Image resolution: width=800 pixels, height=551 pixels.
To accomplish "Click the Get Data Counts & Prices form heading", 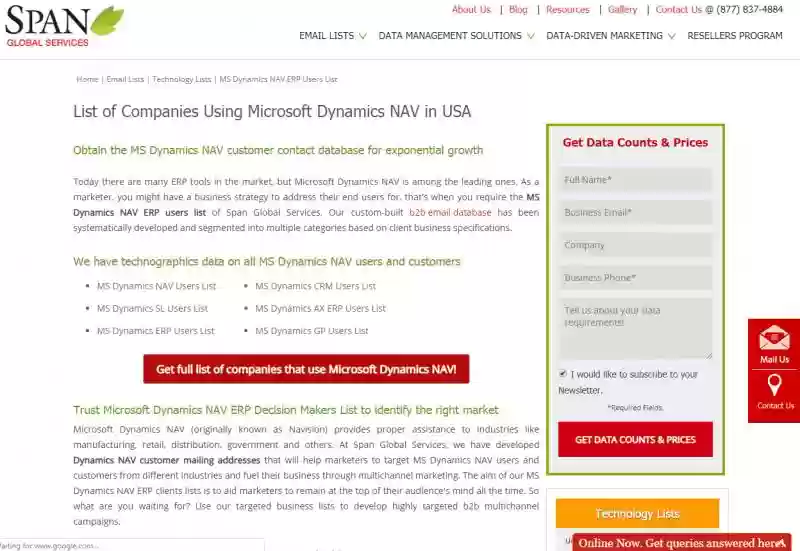I will pyautogui.click(x=635, y=142).
